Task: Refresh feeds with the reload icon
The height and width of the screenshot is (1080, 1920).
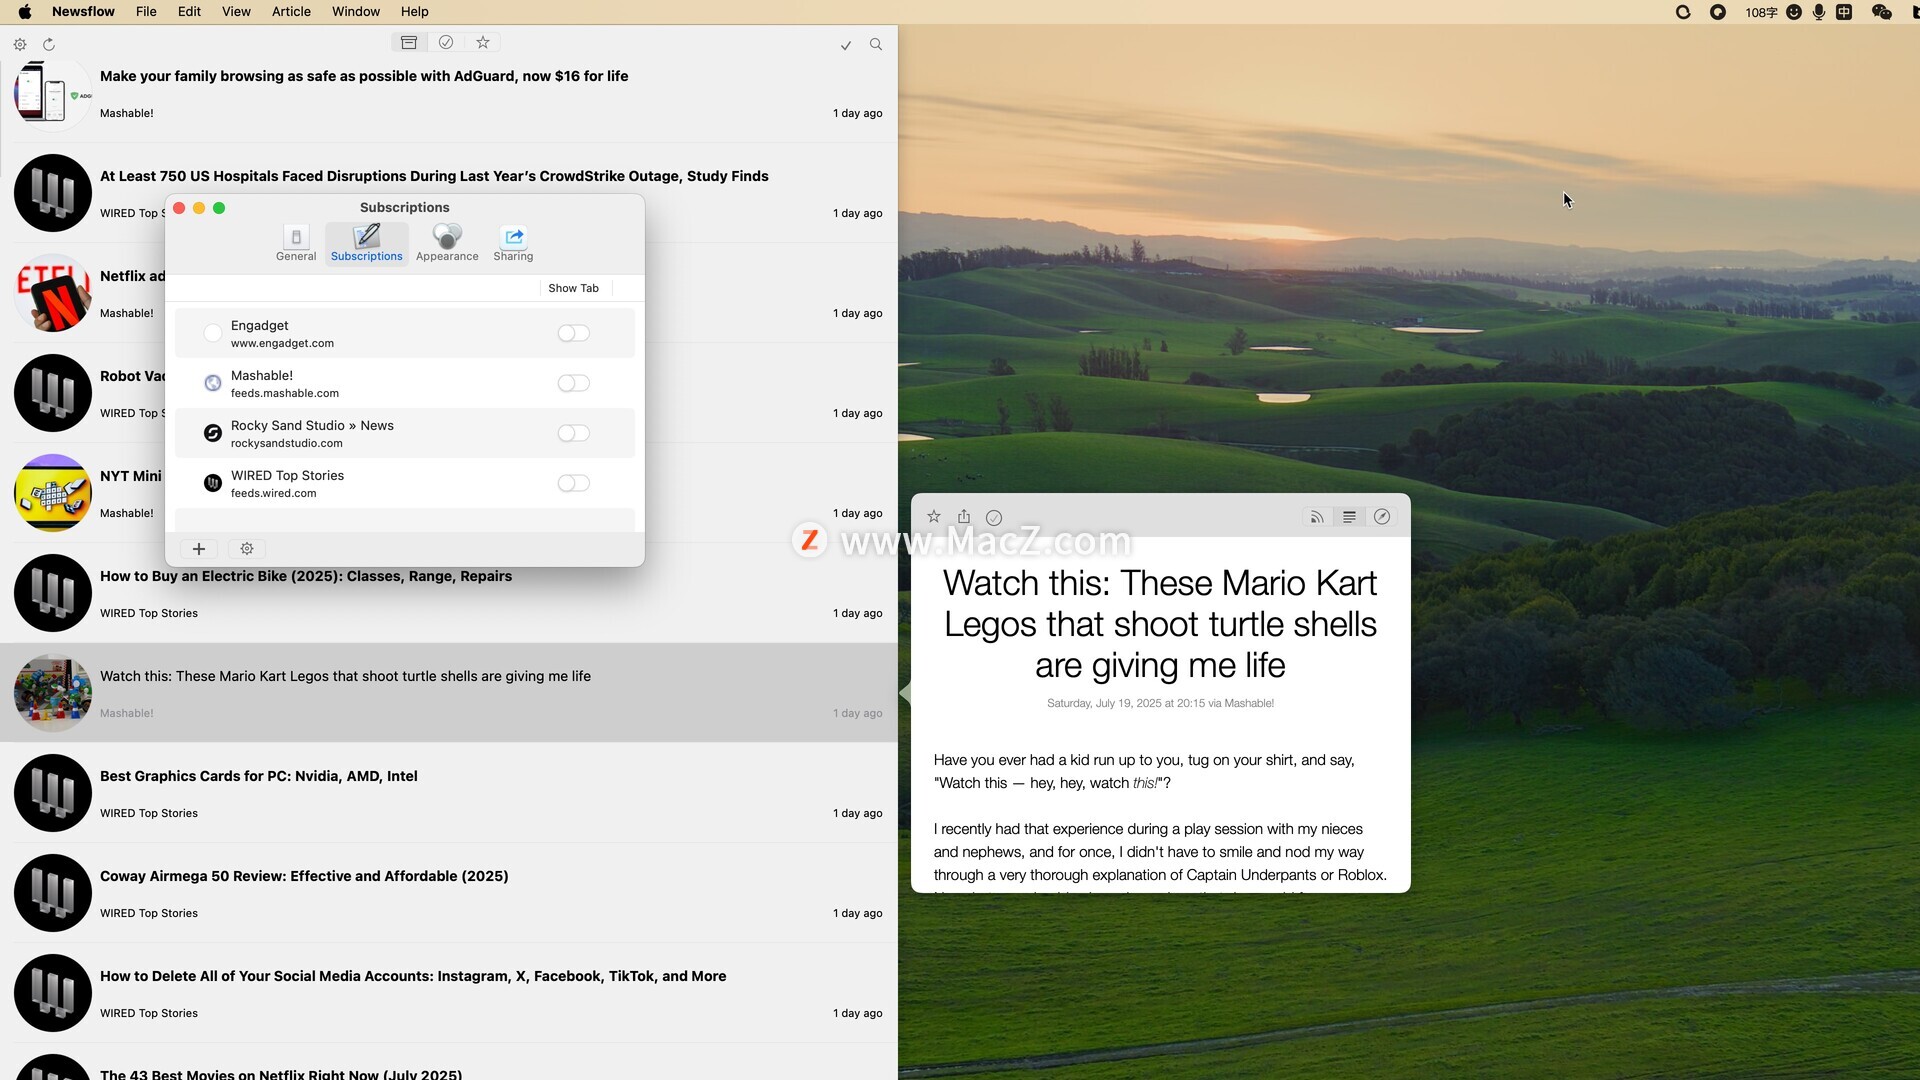Action: coord(48,44)
